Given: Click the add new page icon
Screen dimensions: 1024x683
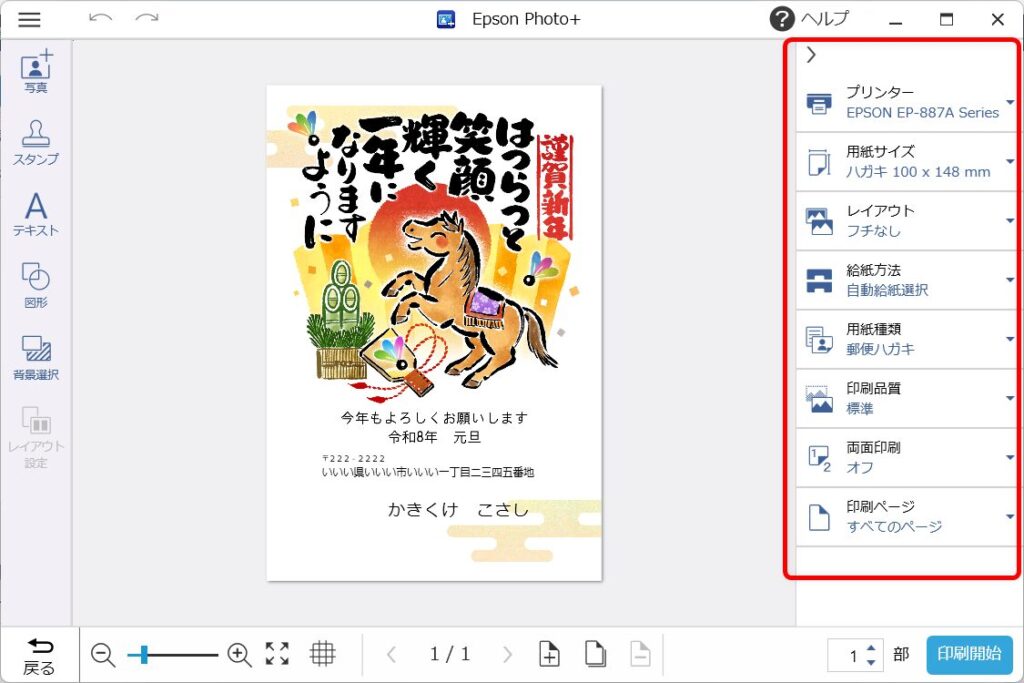Looking at the screenshot, I should pos(549,654).
